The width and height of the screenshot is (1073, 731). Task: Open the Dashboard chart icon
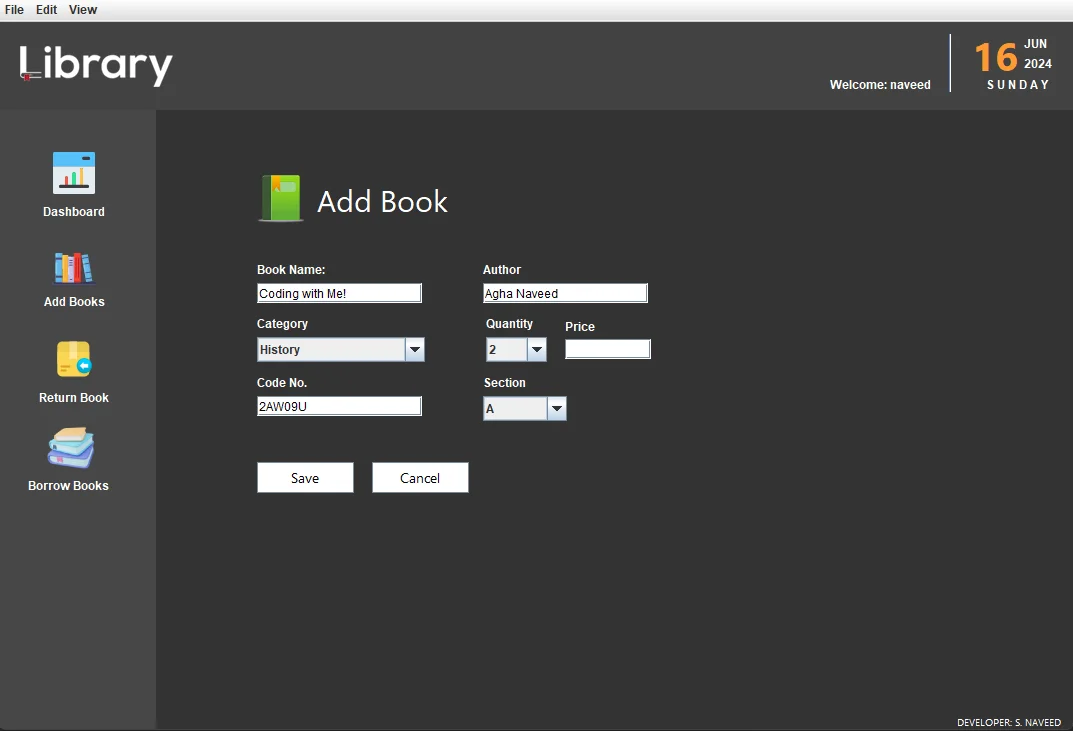(74, 172)
